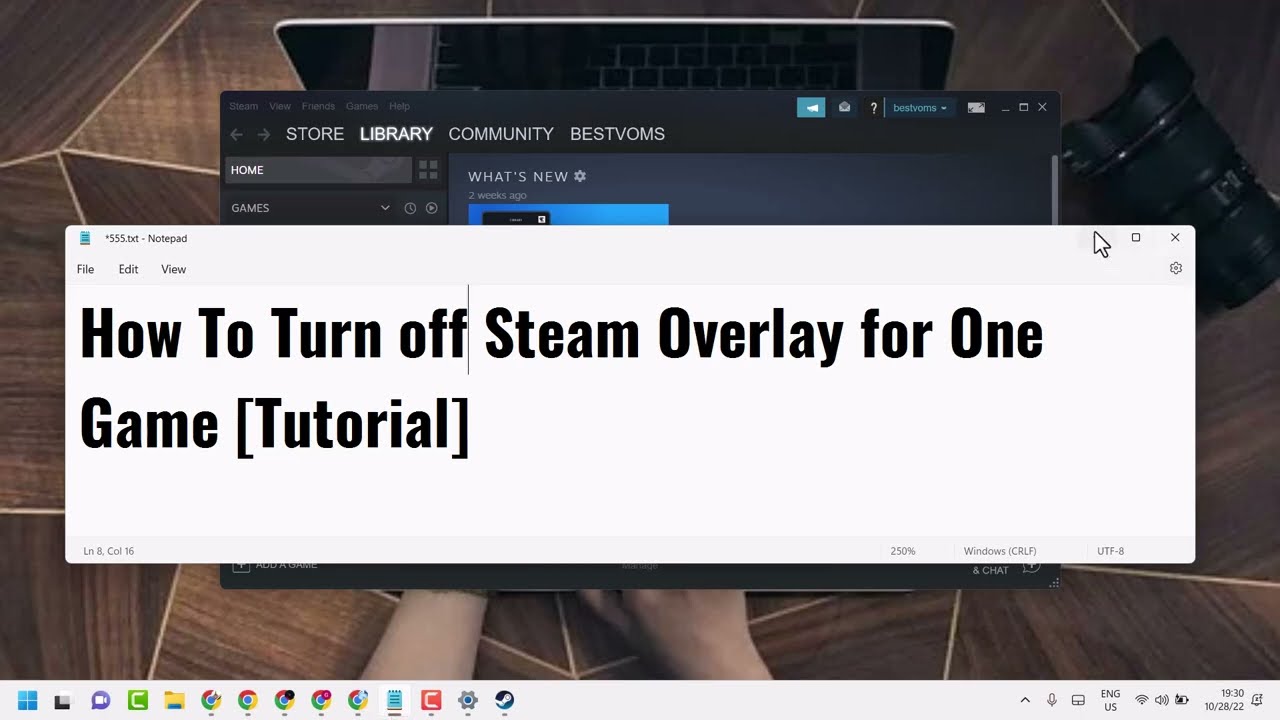Image resolution: width=1280 pixels, height=720 pixels.
Task: Select the LIBRARY tab in Steam
Action: (x=396, y=134)
